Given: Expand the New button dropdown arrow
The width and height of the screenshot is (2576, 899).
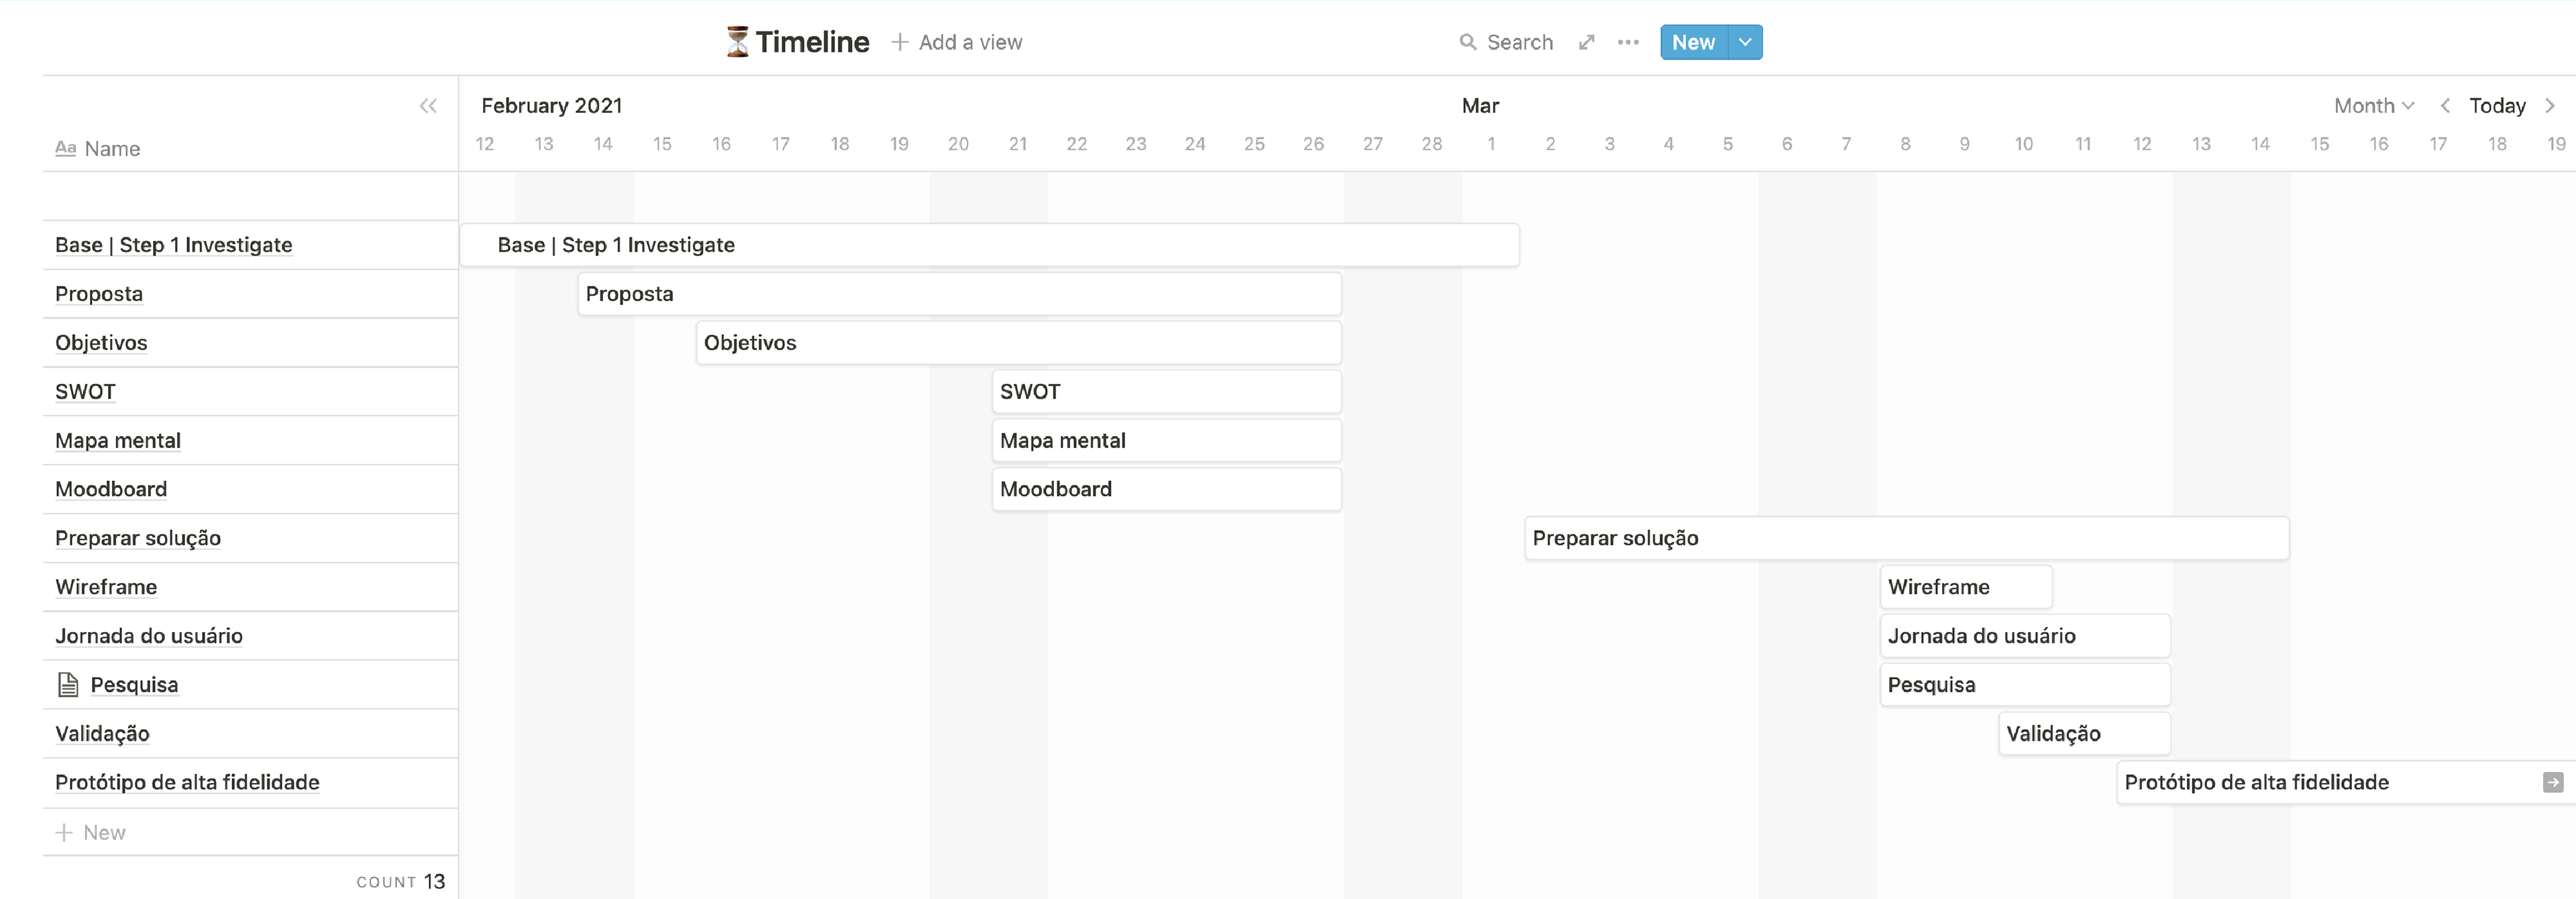Looking at the screenshot, I should (x=1745, y=42).
